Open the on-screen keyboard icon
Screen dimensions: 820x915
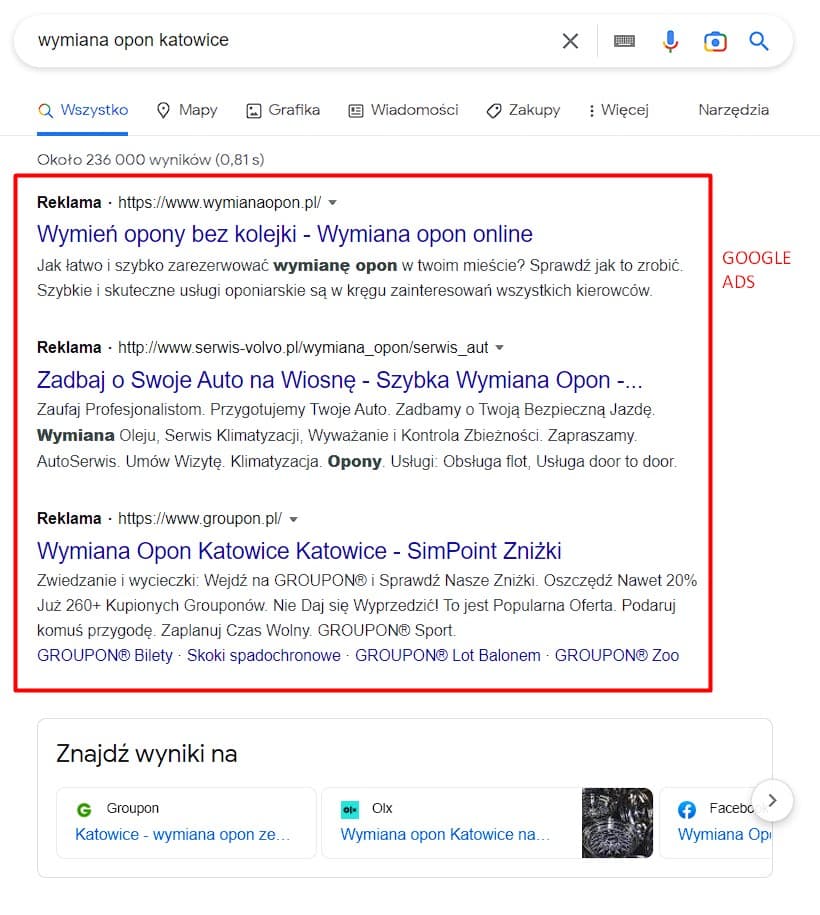click(x=624, y=41)
